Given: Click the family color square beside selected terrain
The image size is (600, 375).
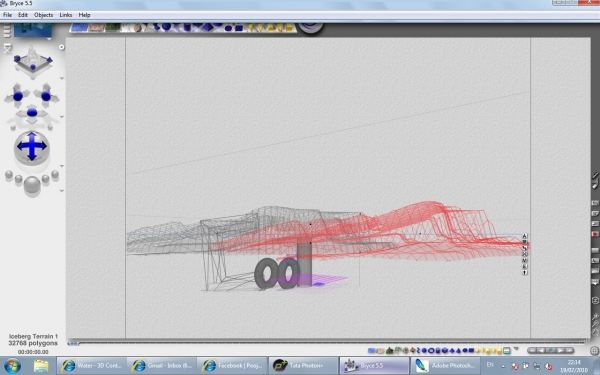Looking at the screenshot, I should coord(525,242).
